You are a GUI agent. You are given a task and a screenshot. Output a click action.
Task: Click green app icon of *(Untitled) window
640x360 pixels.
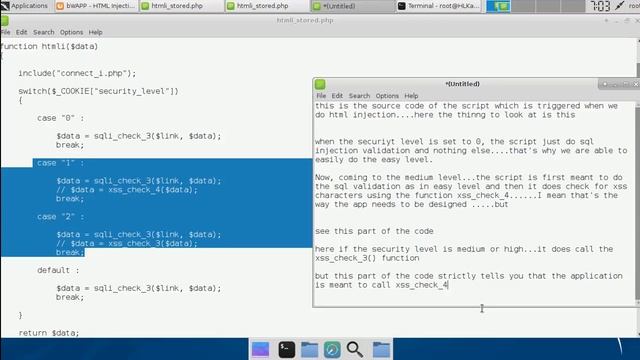(320, 84)
